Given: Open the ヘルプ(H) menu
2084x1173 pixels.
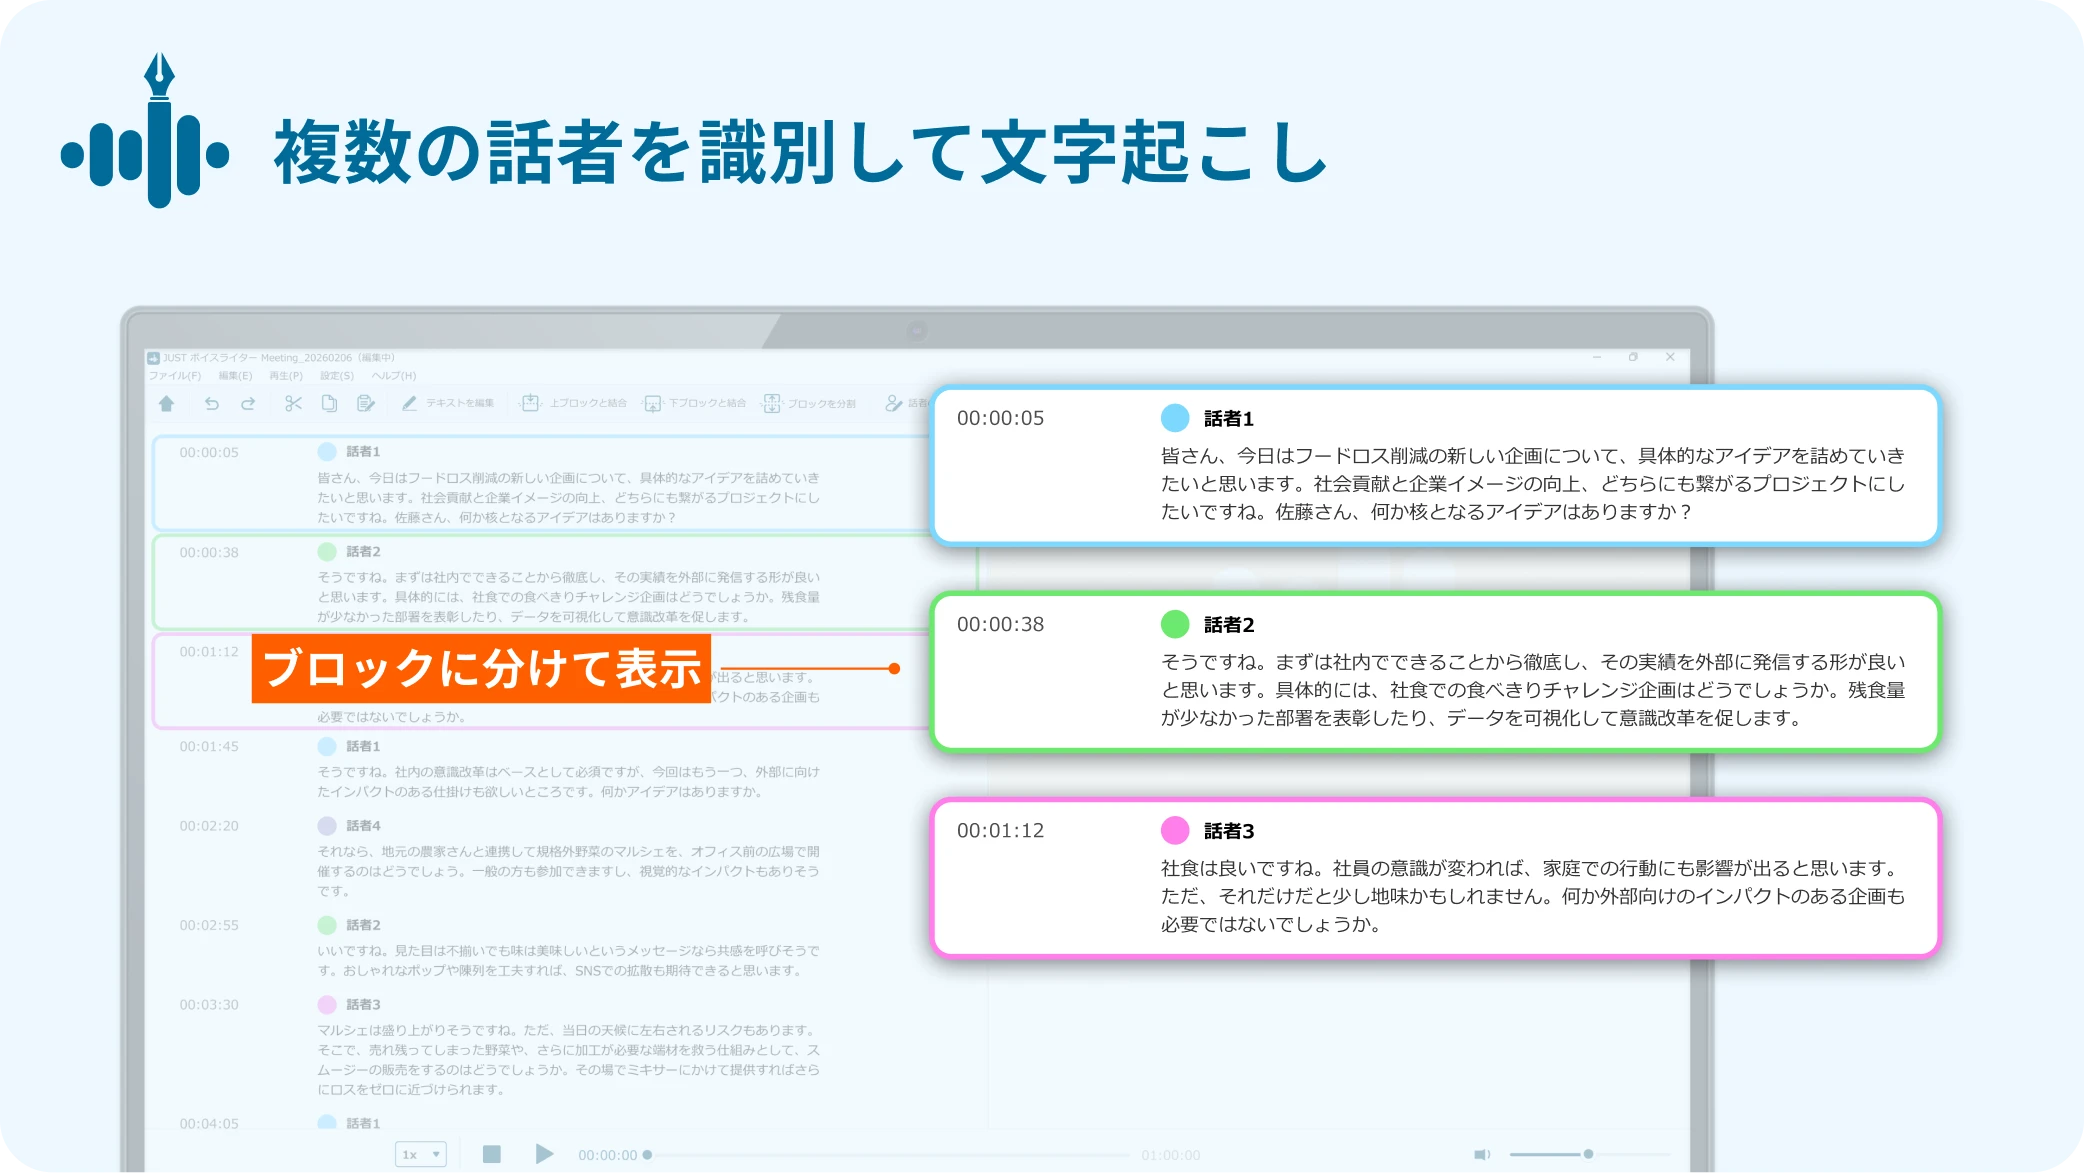Looking at the screenshot, I should point(396,376).
